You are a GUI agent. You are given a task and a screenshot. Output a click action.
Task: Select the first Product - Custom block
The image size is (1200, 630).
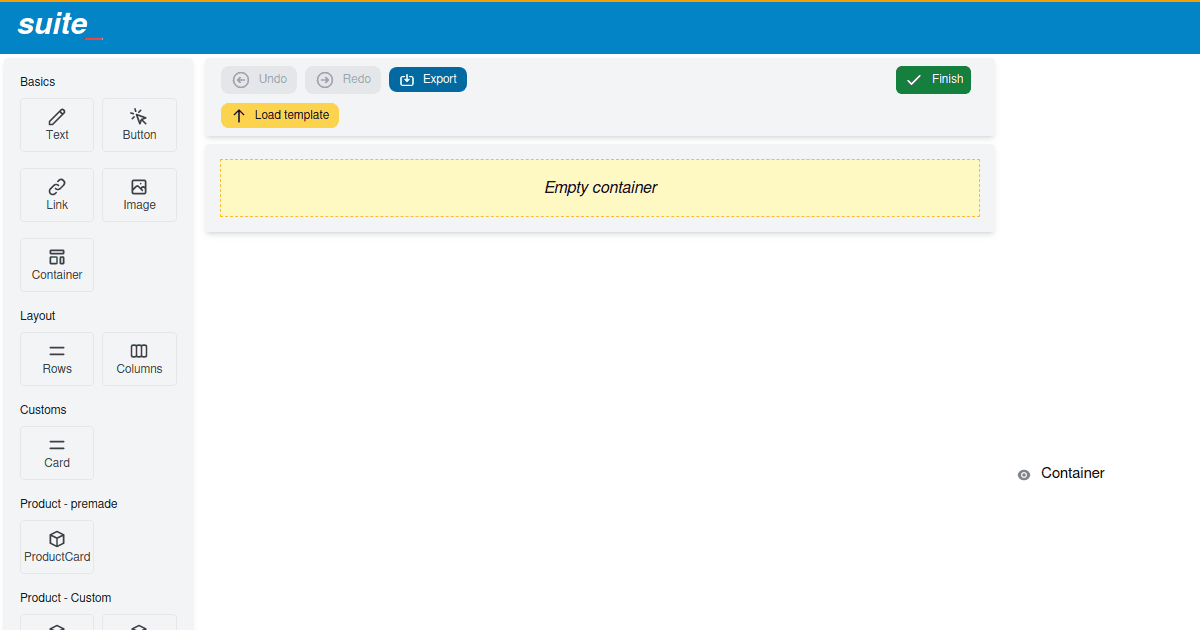coord(57,625)
